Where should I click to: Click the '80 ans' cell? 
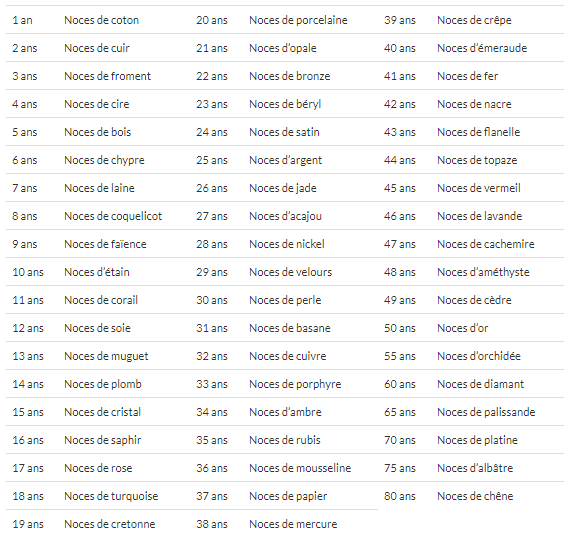point(400,496)
